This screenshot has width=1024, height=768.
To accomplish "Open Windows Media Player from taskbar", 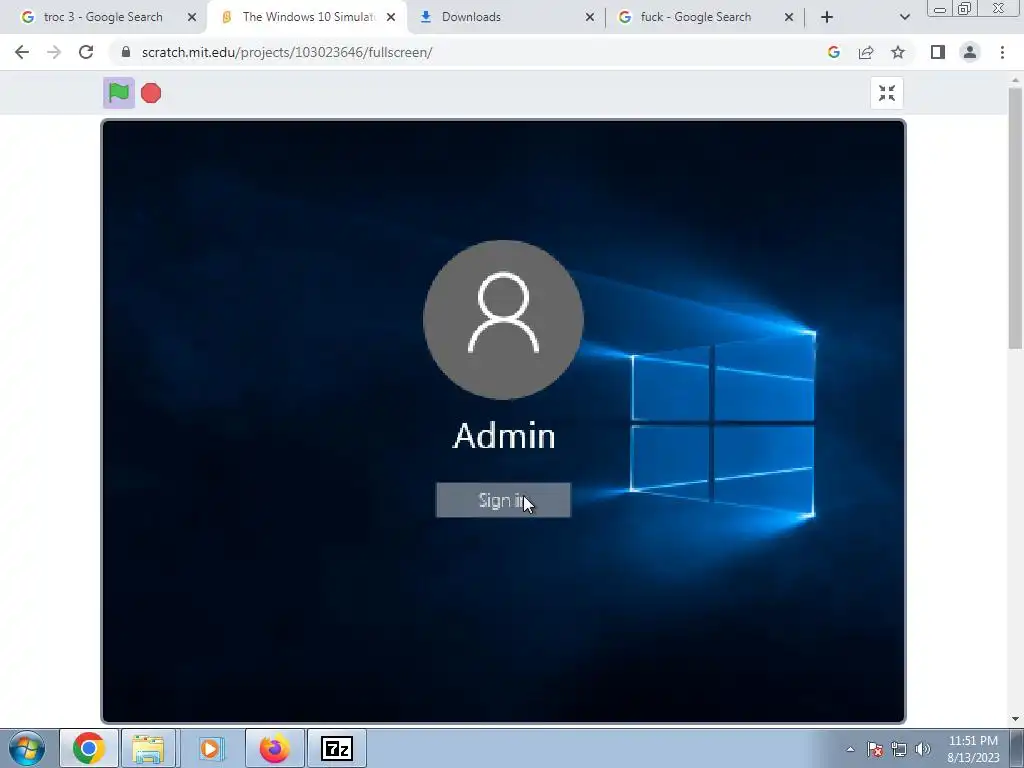I will [x=210, y=748].
